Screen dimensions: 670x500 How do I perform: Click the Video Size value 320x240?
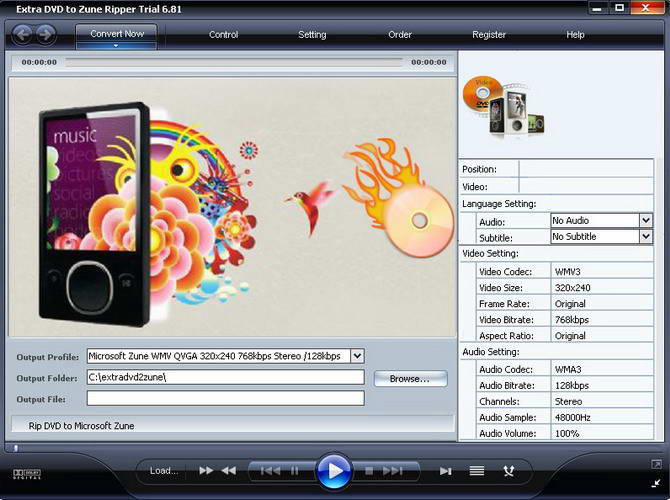pos(573,288)
